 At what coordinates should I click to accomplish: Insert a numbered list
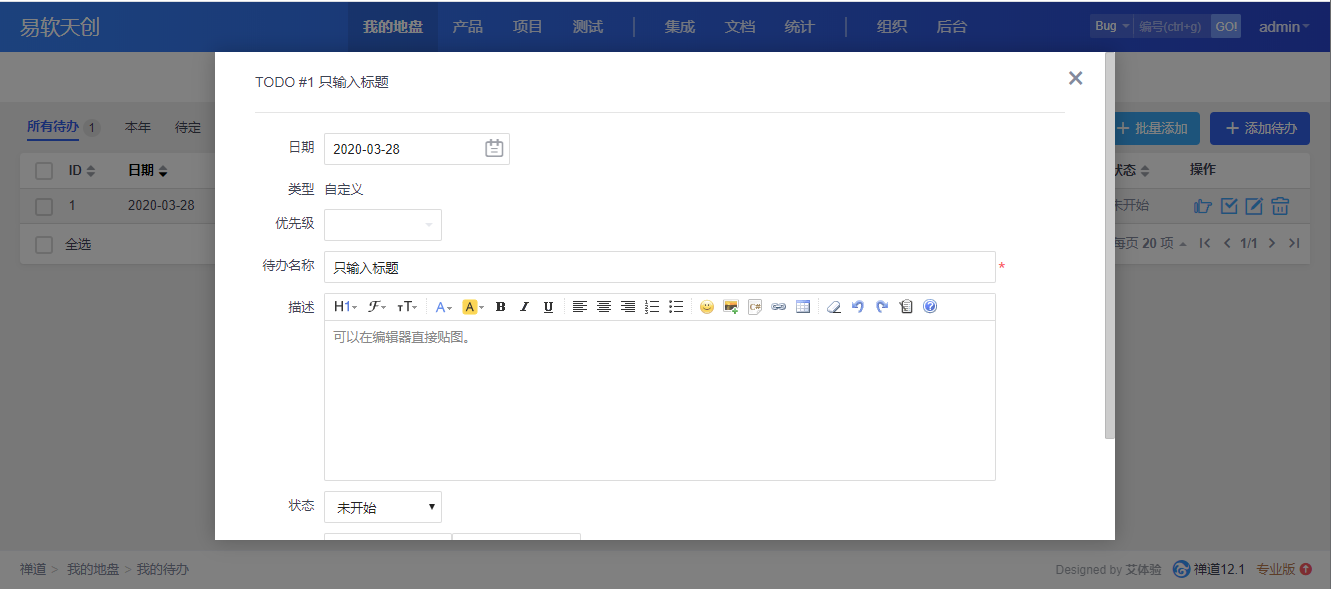pos(652,307)
